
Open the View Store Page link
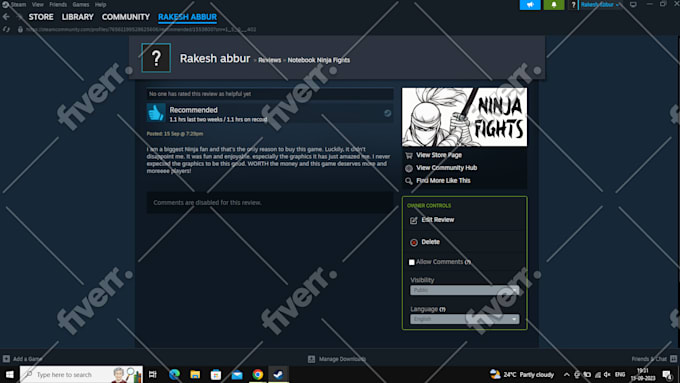(439, 155)
